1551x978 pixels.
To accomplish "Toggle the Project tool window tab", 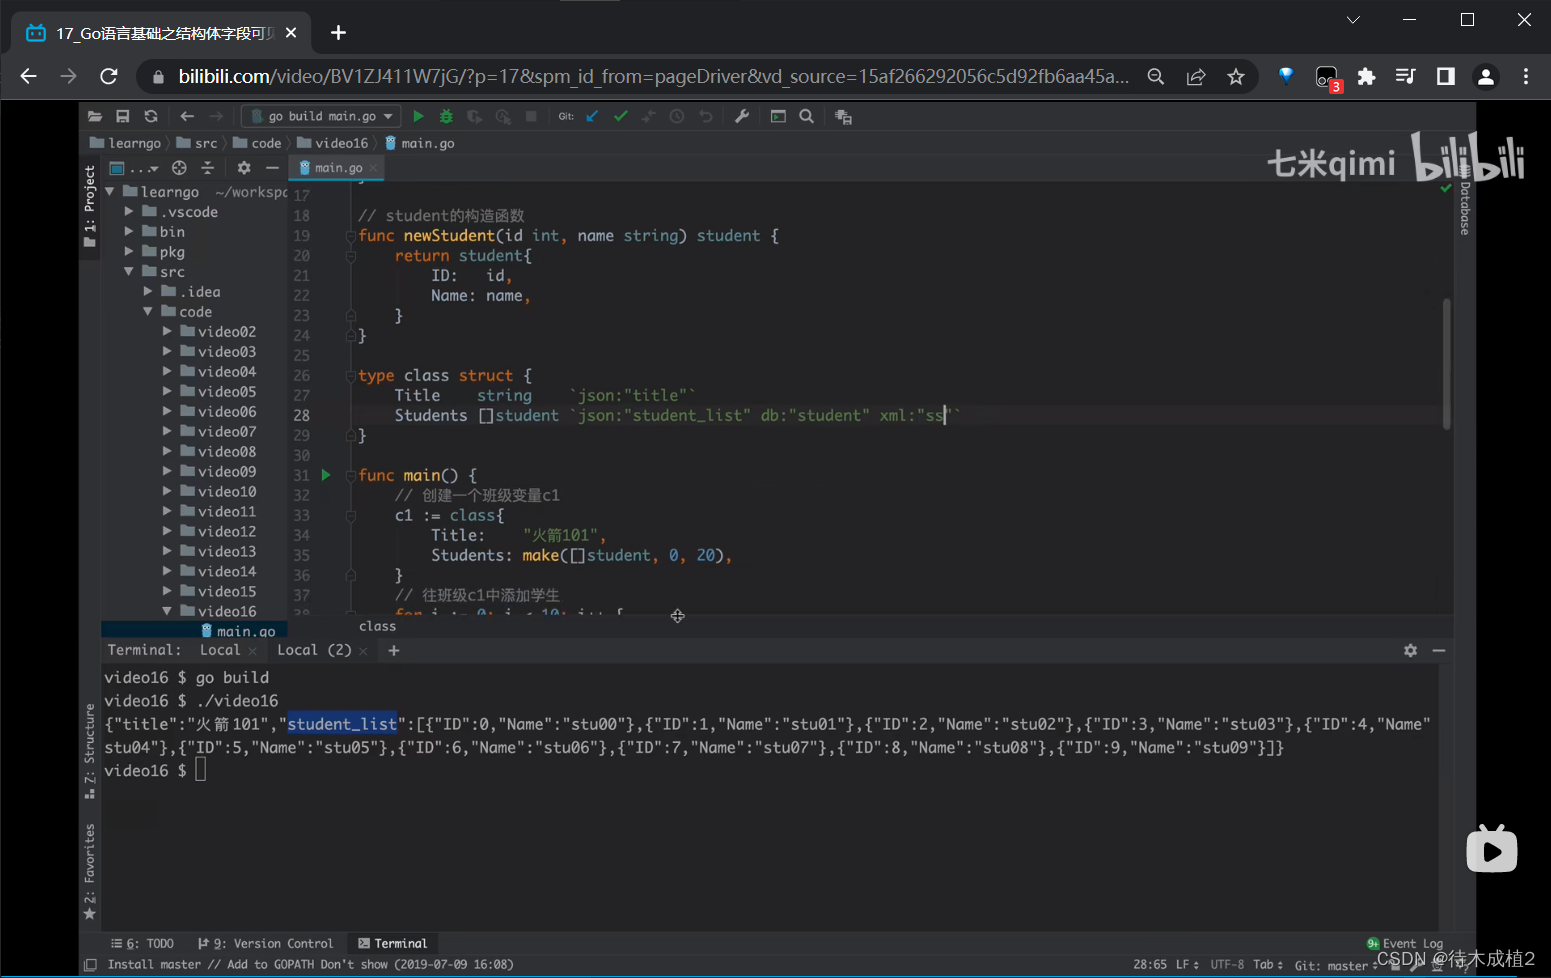I will coord(90,207).
